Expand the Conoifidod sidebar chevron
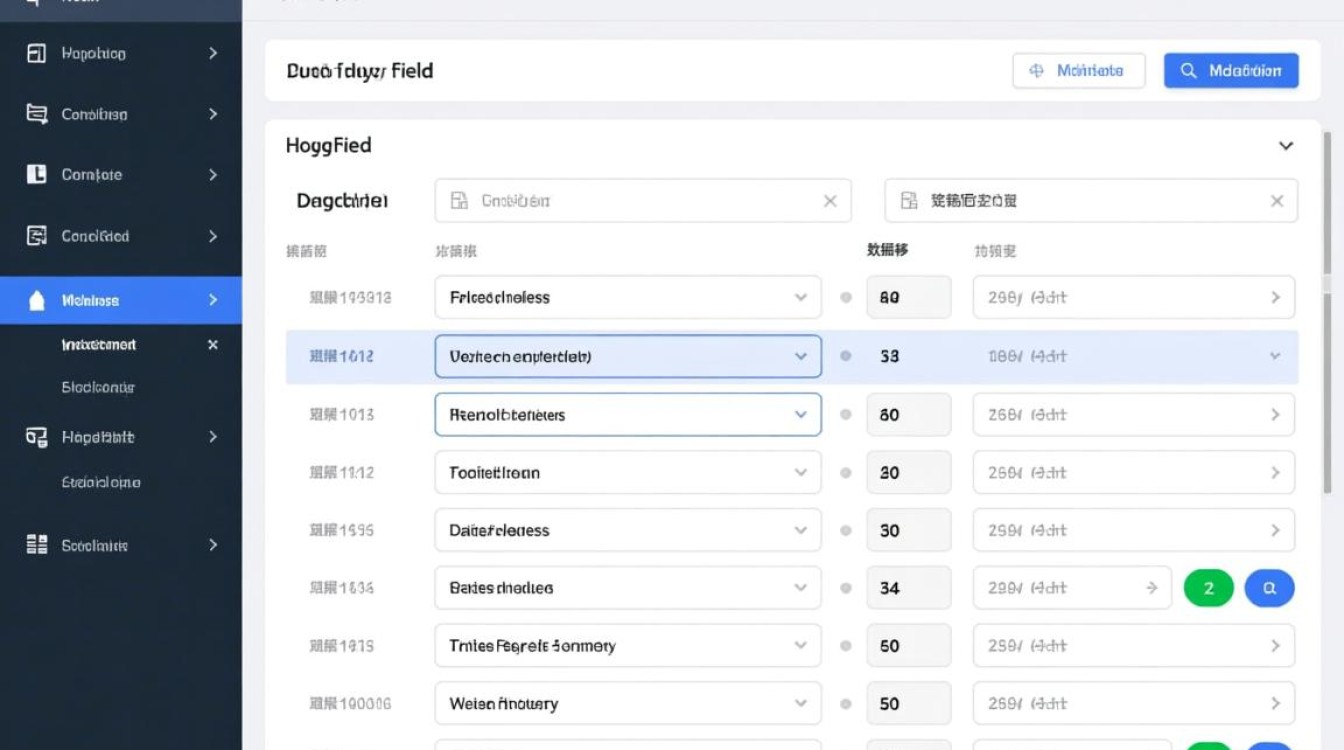 pyautogui.click(x=213, y=236)
